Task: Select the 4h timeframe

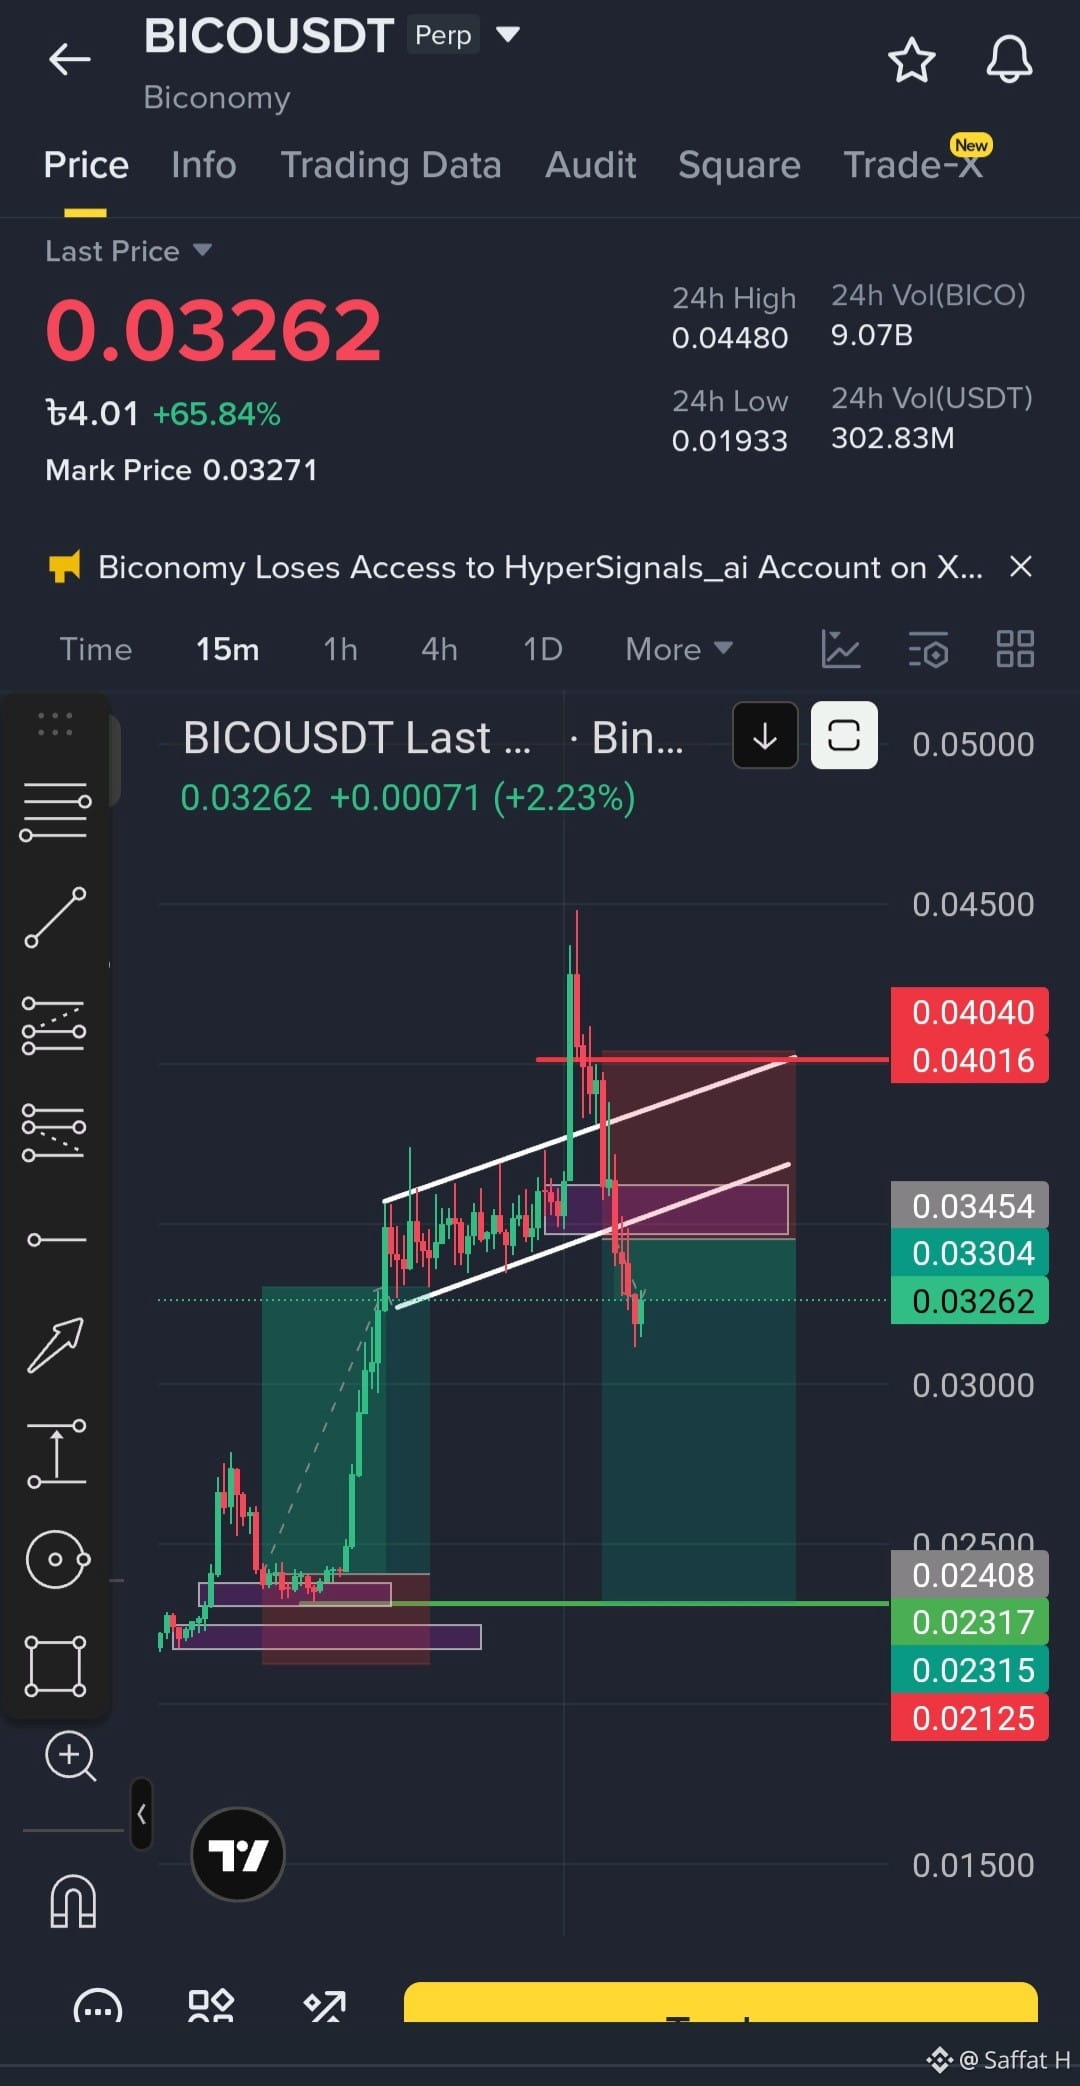Action: 439,649
